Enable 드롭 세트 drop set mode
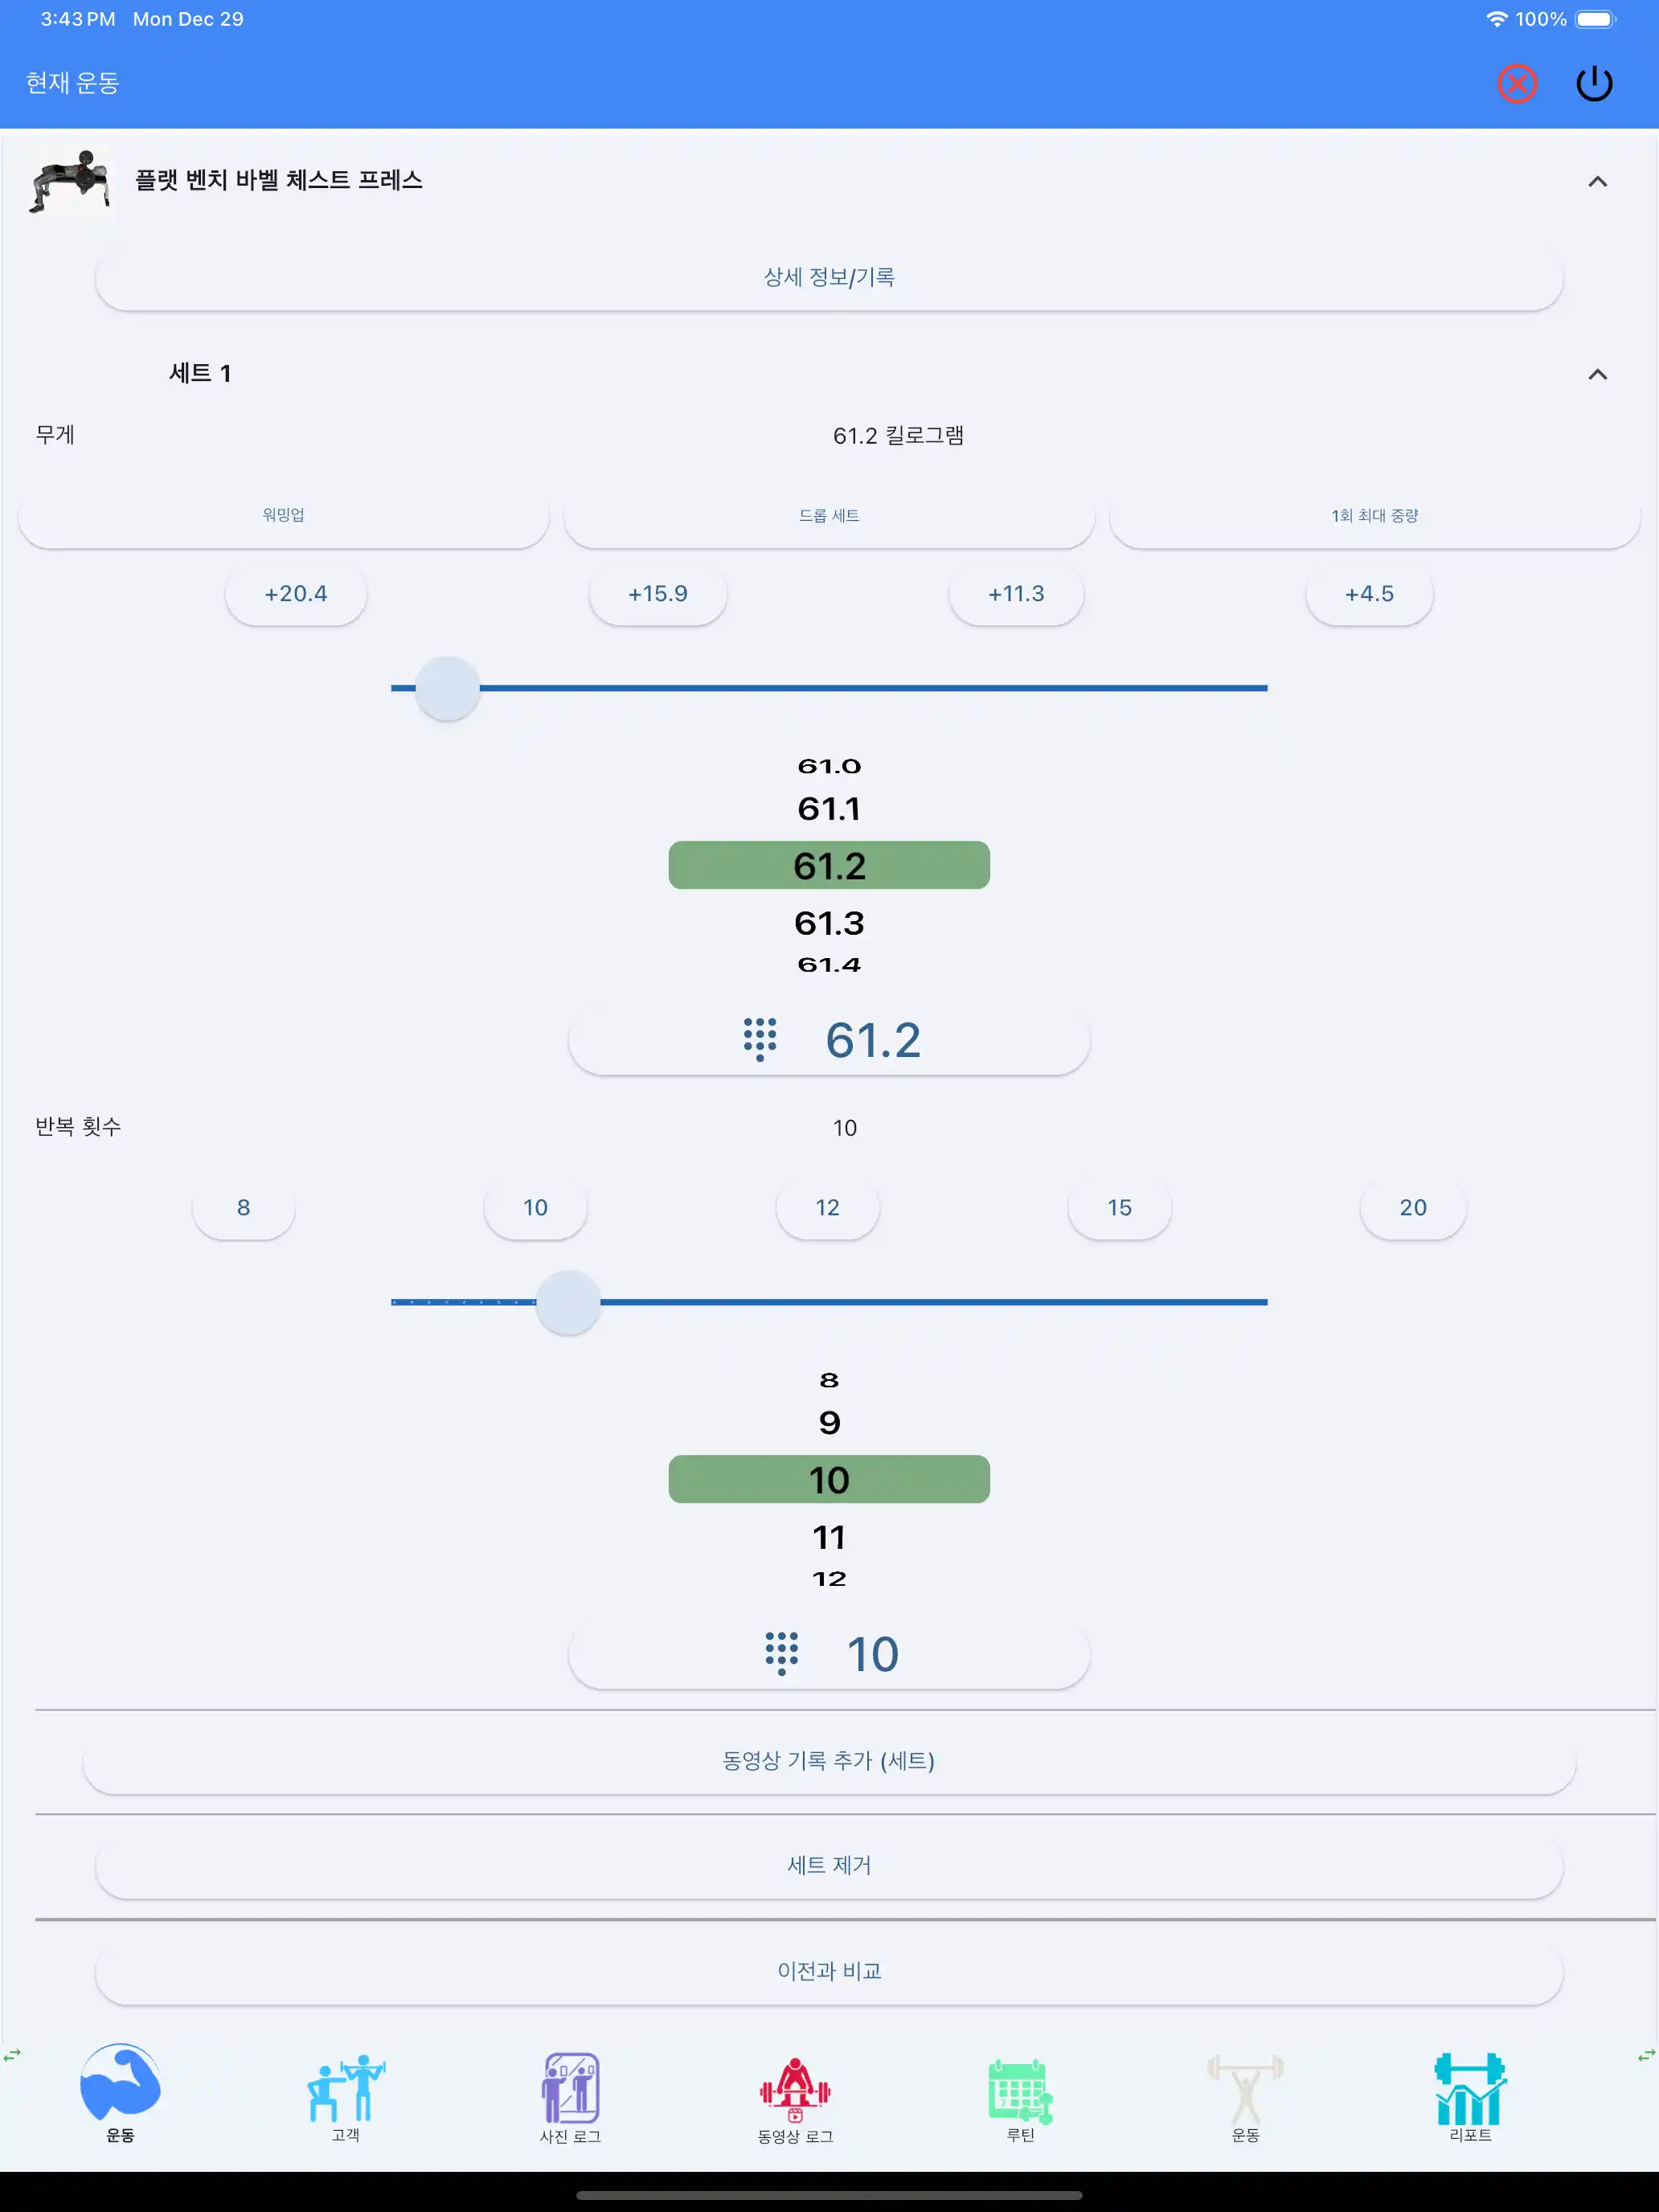 tap(828, 516)
